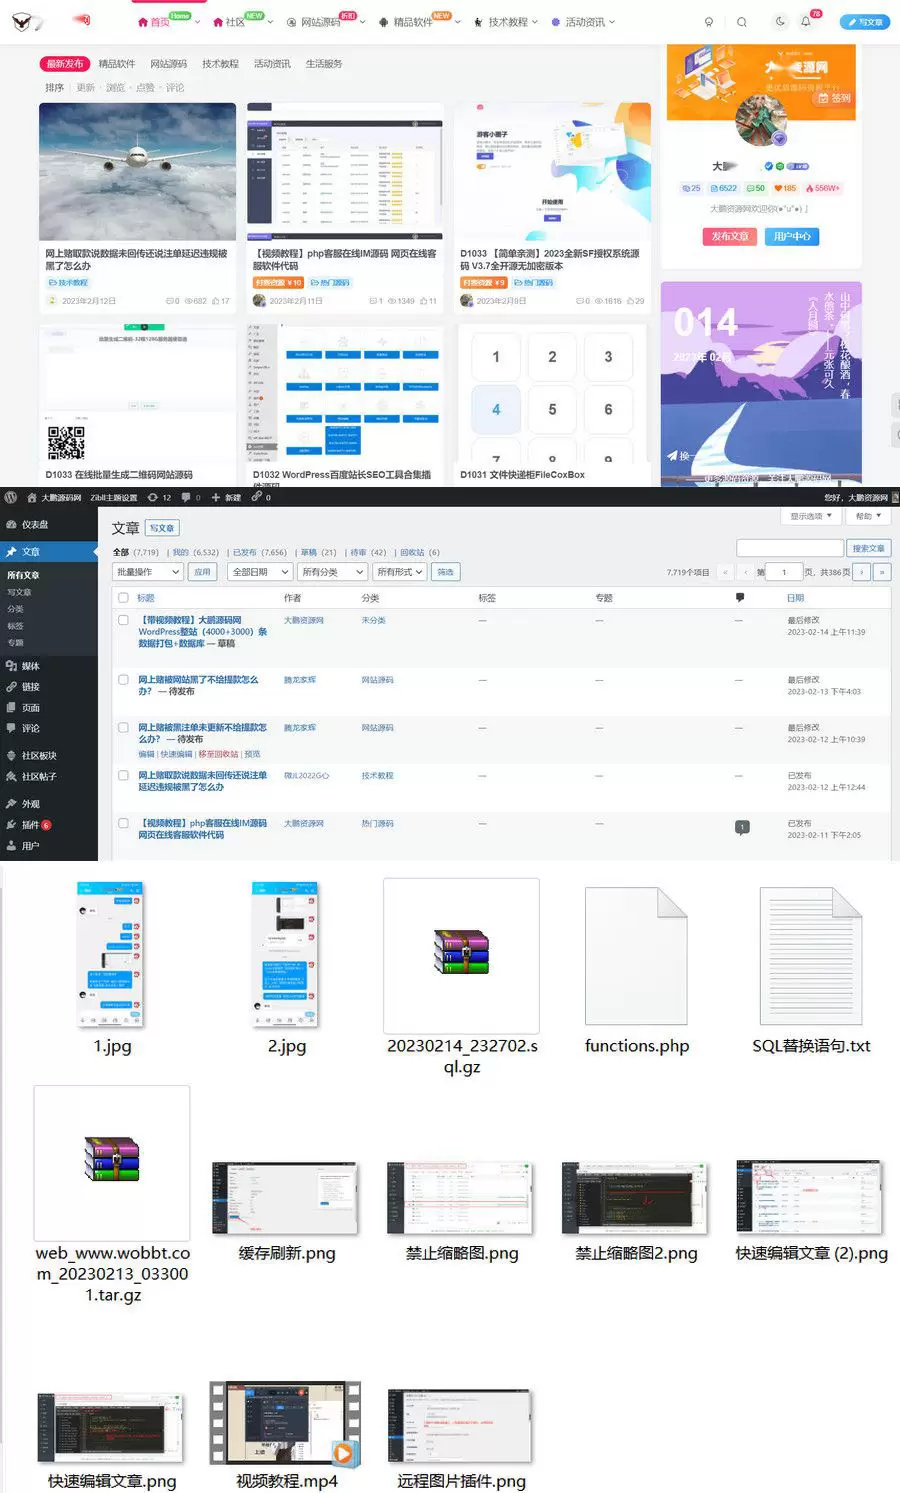Check php客服在线IM源码 row checkbox
This screenshot has height=1493, width=900.
(123, 824)
